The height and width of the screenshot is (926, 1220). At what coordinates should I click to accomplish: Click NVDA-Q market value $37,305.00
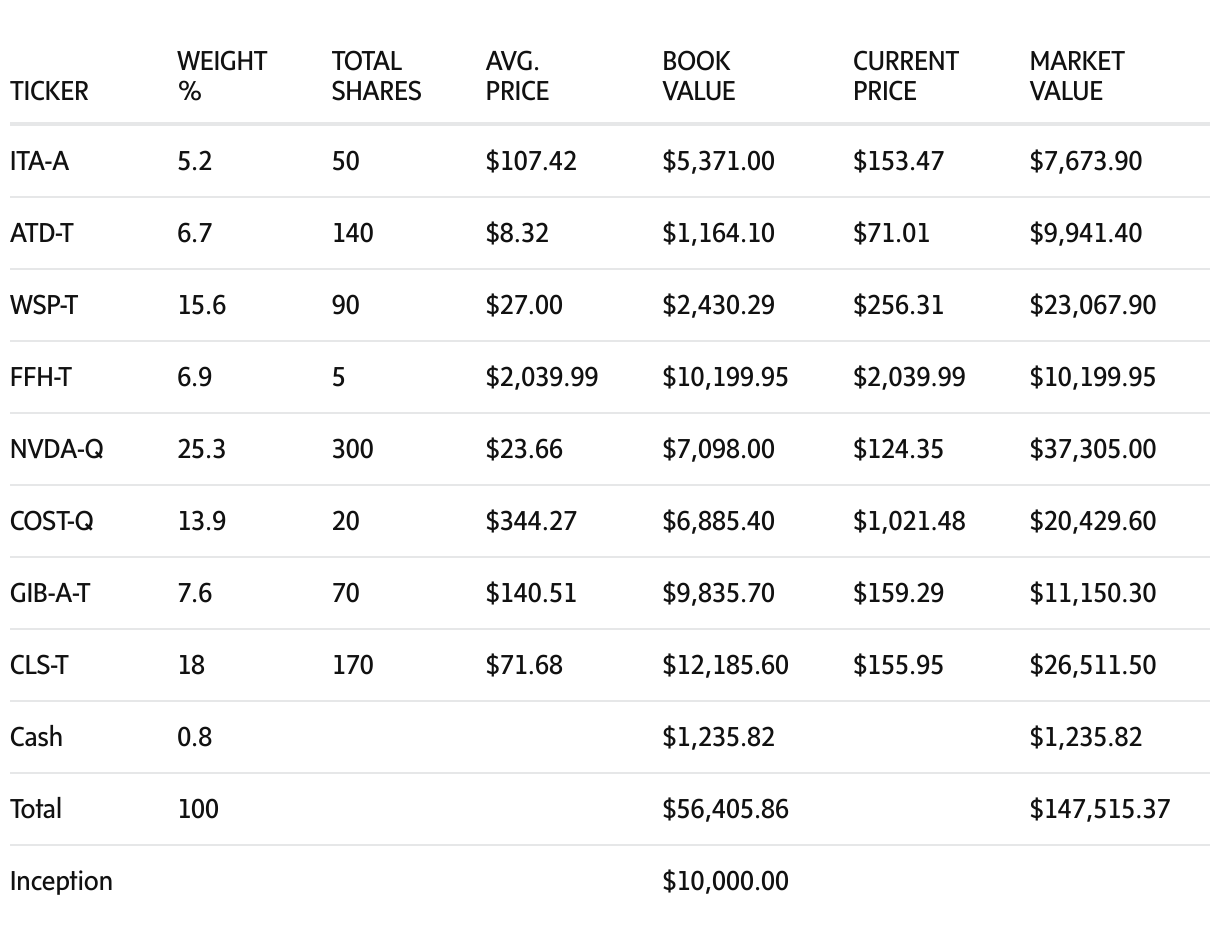(1092, 449)
